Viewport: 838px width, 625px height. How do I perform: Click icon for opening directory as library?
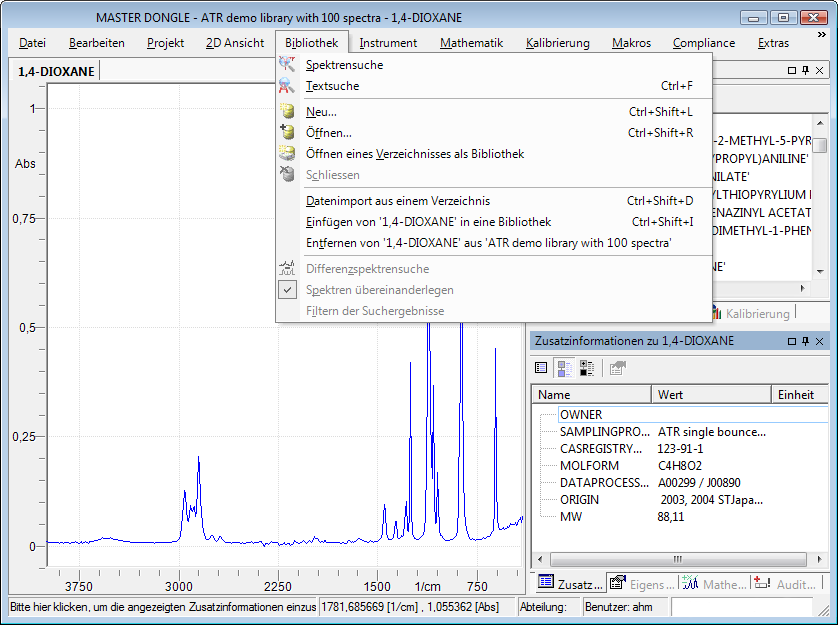point(287,154)
